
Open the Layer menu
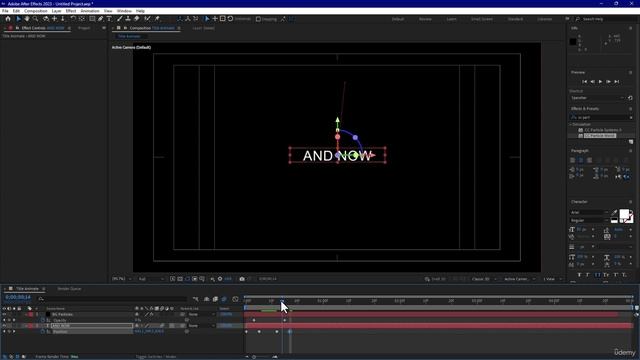pyautogui.click(x=56, y=11)
